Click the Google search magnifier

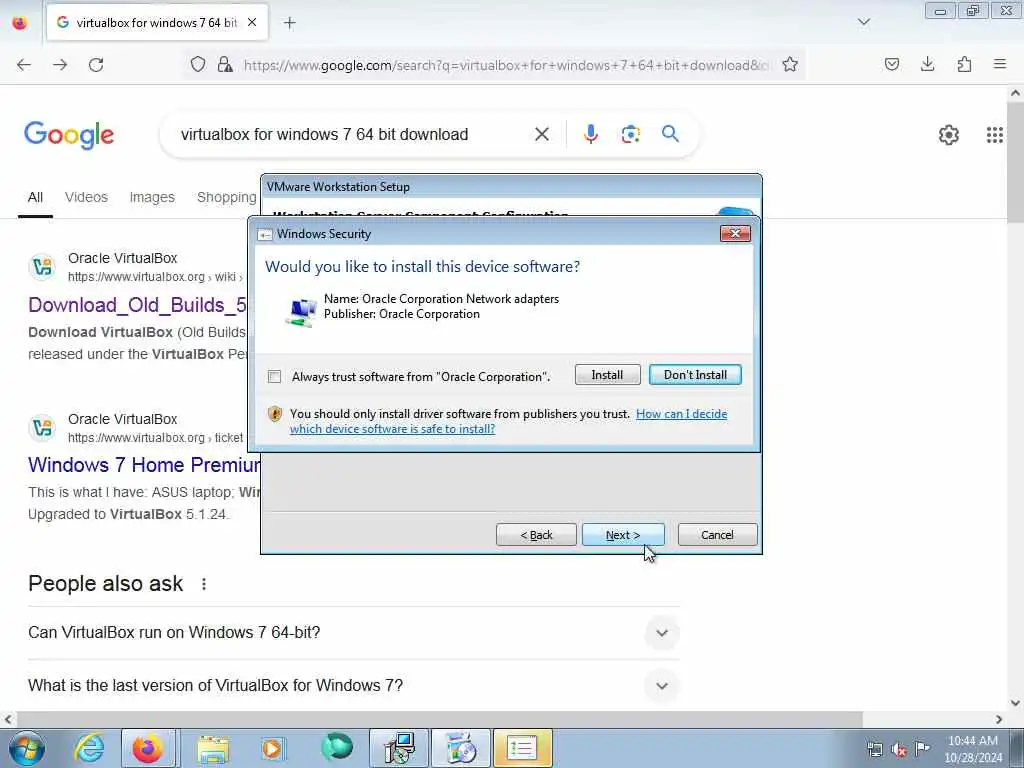(670, 134)
